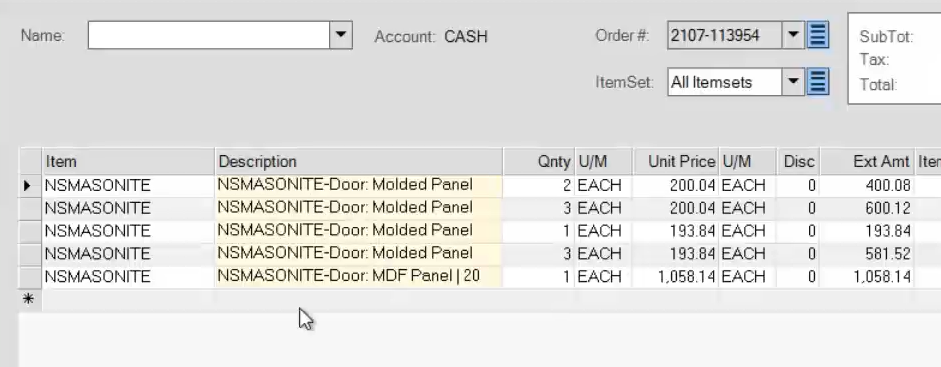Expand the Order # dropdown arrow
This screenshot has height=367, width=941.
[x=793, y=35]
